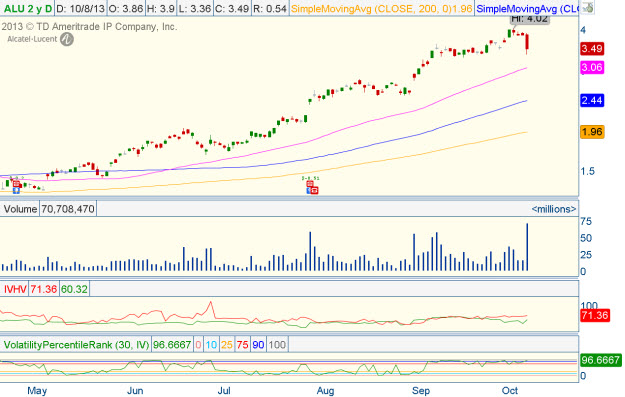Click the blue event marker below May earnings marker
The height and width of the screenshot is (397, 625).
click(x=16, y=191)
